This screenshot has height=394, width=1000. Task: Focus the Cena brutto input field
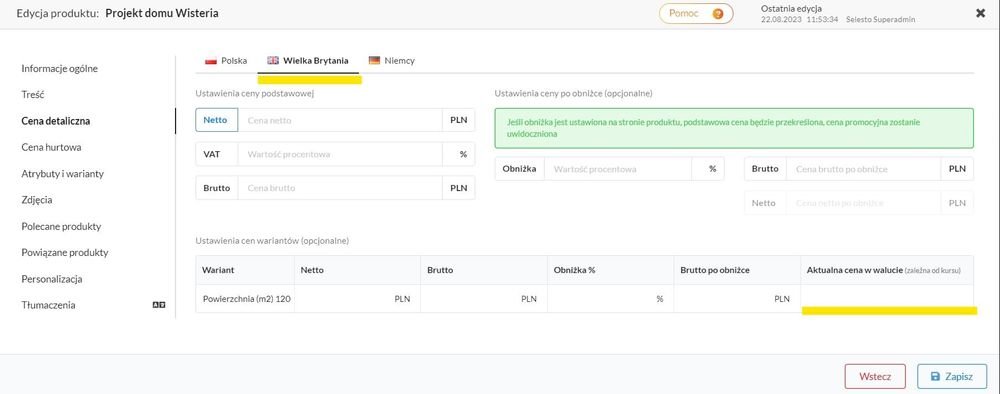click(340, 188)
